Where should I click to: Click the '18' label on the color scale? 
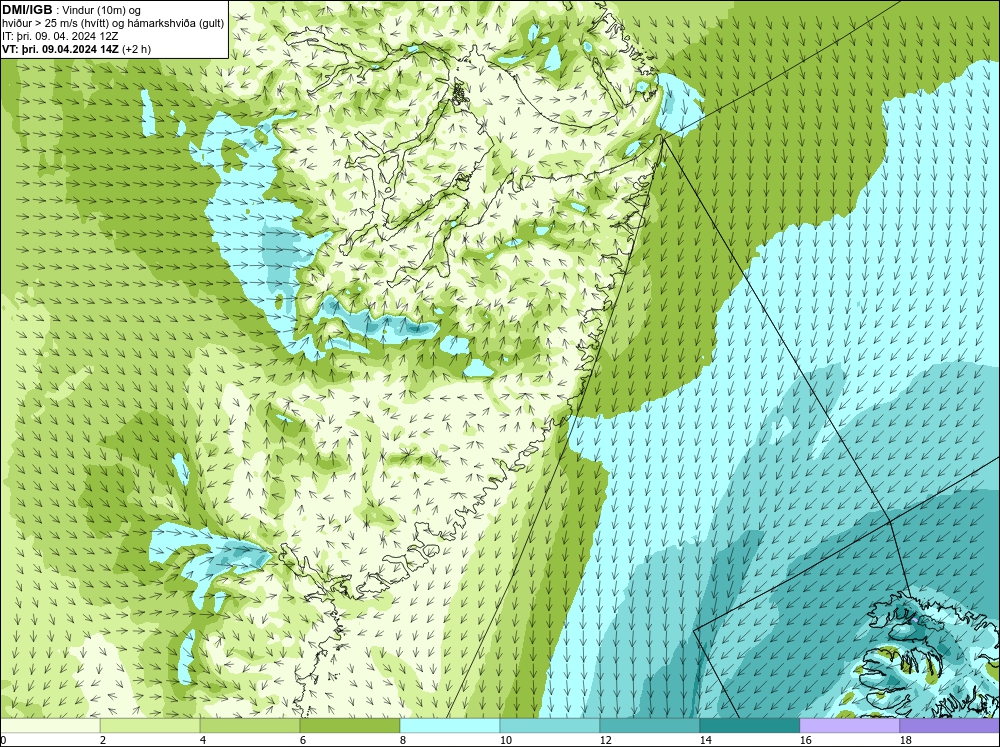point(905,740)
